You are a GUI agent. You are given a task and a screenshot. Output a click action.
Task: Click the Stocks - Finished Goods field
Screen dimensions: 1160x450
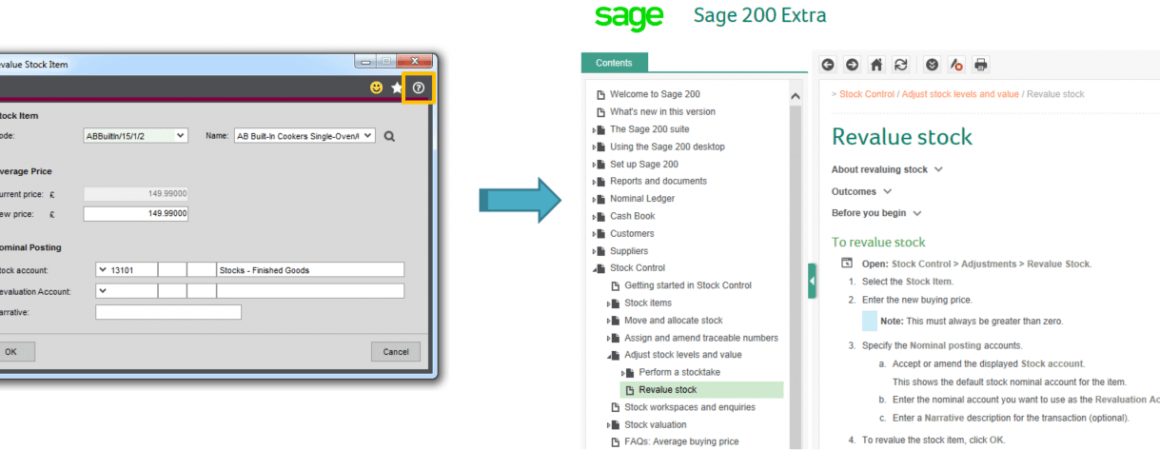point(311,270)
